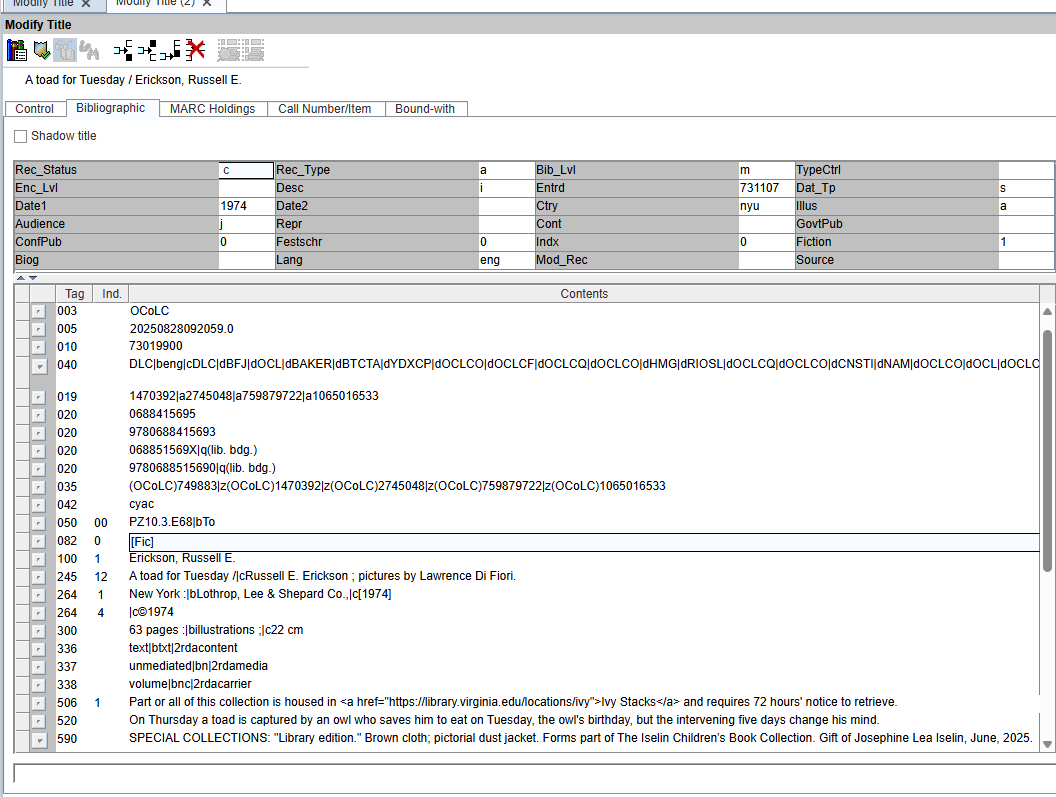Viewport: 1056px width, 797px height.
Task: Click the Ctry value nyu
Action: [766, 206]
